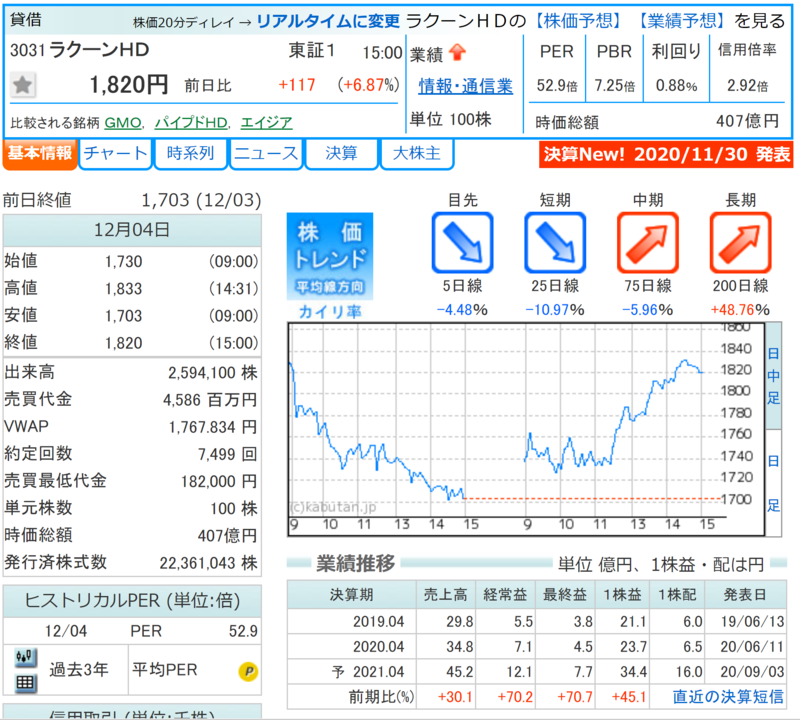Click the 出来高 value 2,594,100 株
This screenshot has height=720, width=800.
(x=213, y=373)
